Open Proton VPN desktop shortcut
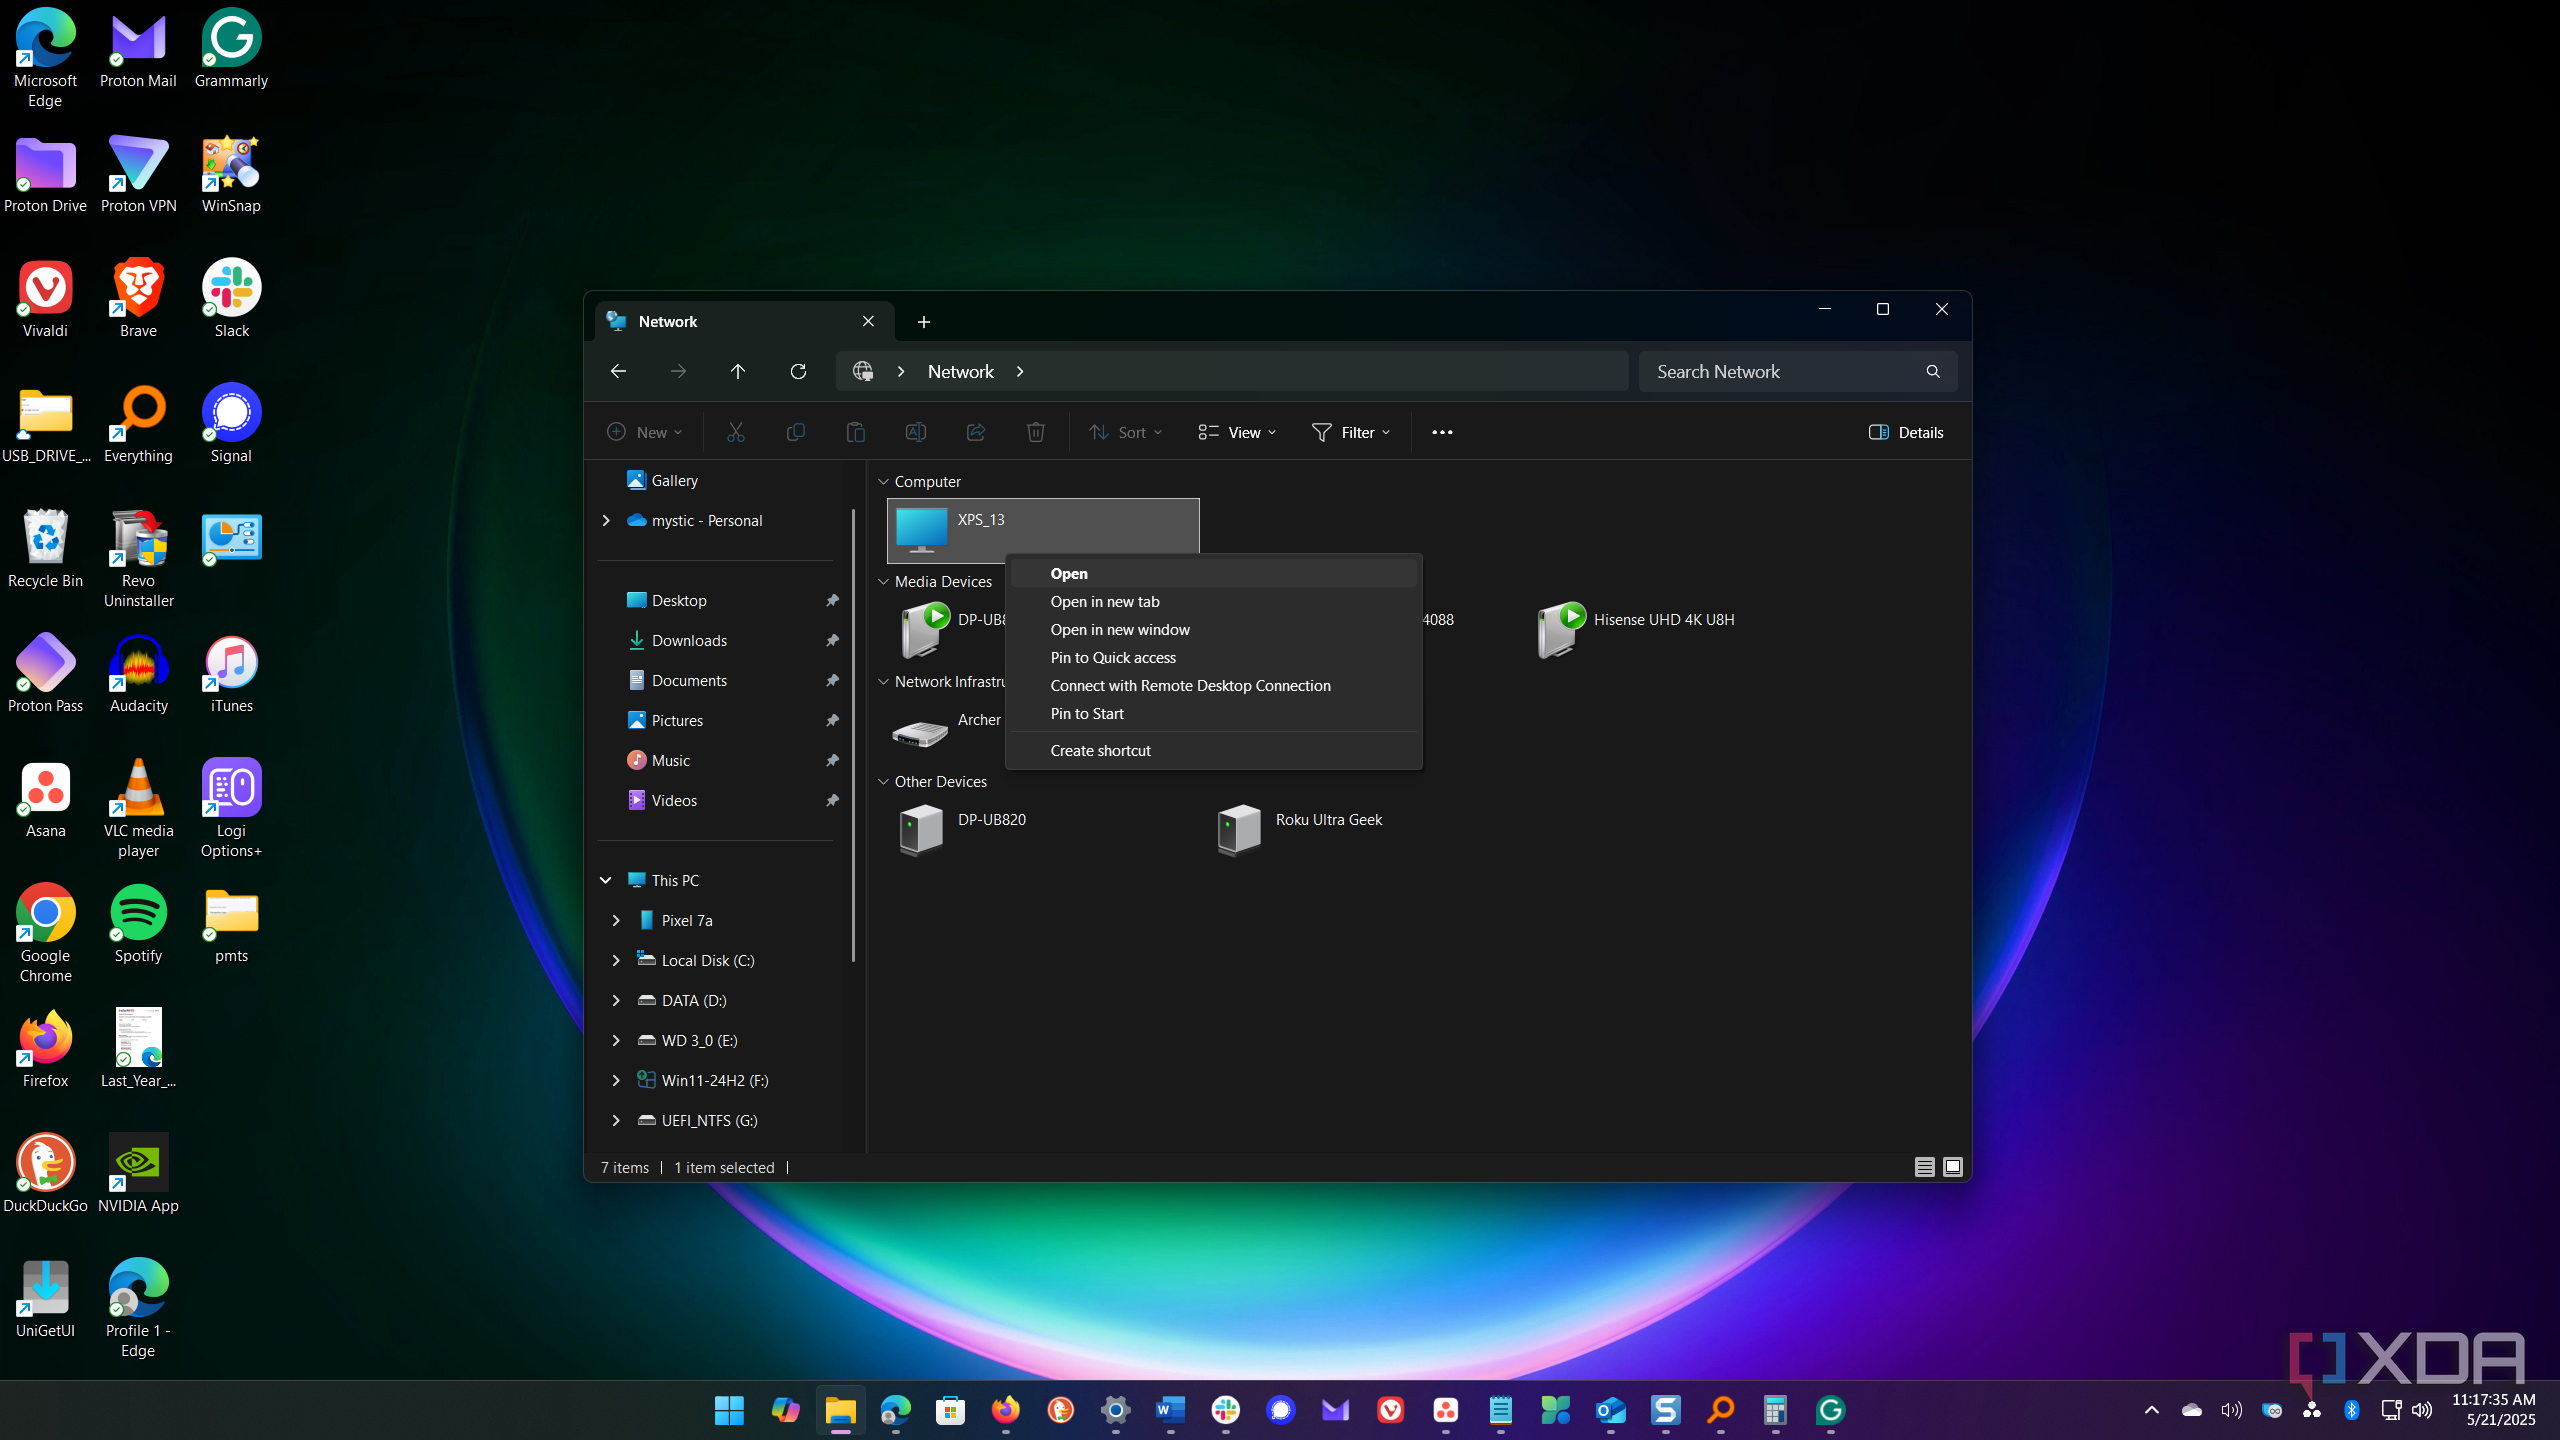The width and height of the screenshot is (2560, 1440). pyautogui.click(x=138, y=175)
